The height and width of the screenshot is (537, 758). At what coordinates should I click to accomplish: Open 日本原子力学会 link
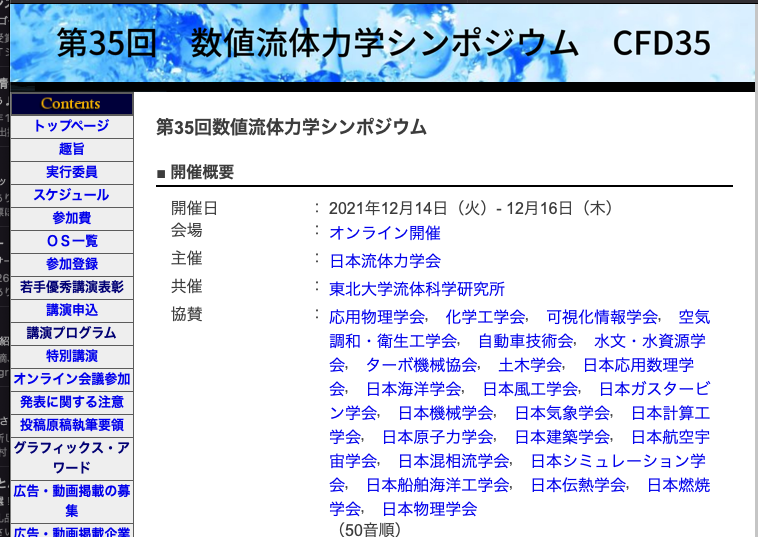[437, 437]
